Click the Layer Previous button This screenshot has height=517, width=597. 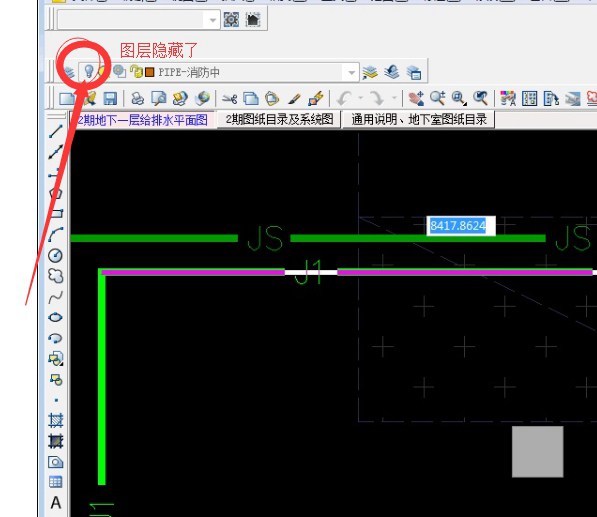pos(391,72)
